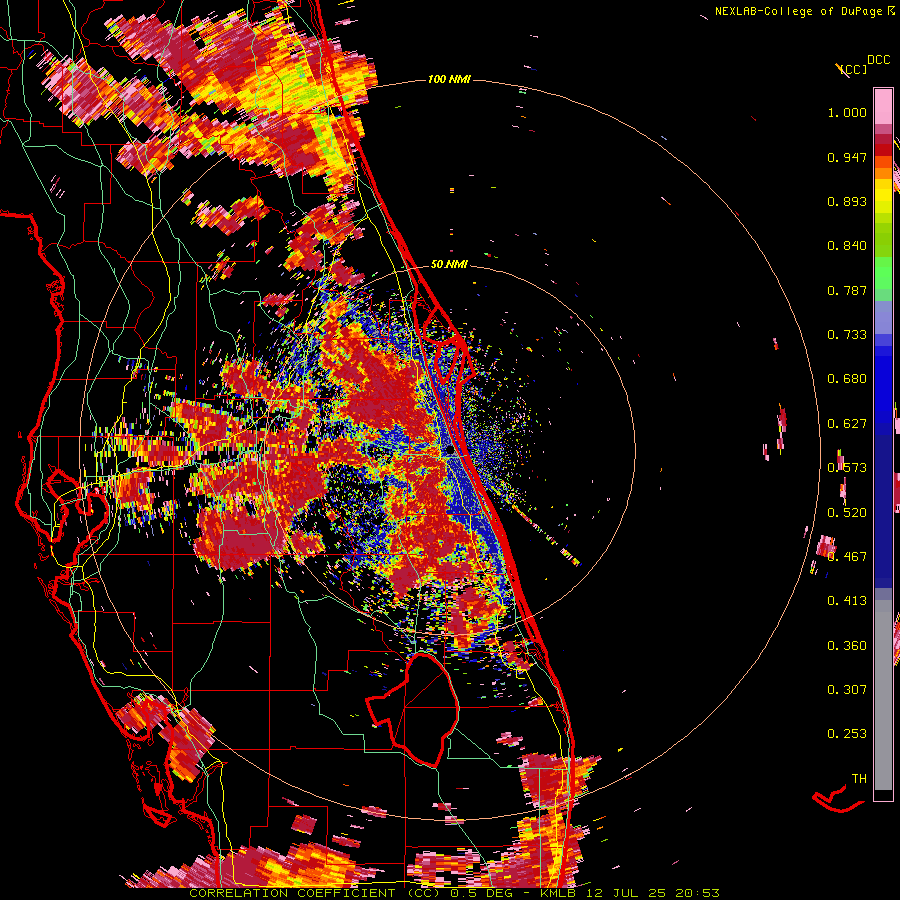This screenshot has width=900, height=900.
Task: Click the 0.840 scale value
Action: coord(847,246)
